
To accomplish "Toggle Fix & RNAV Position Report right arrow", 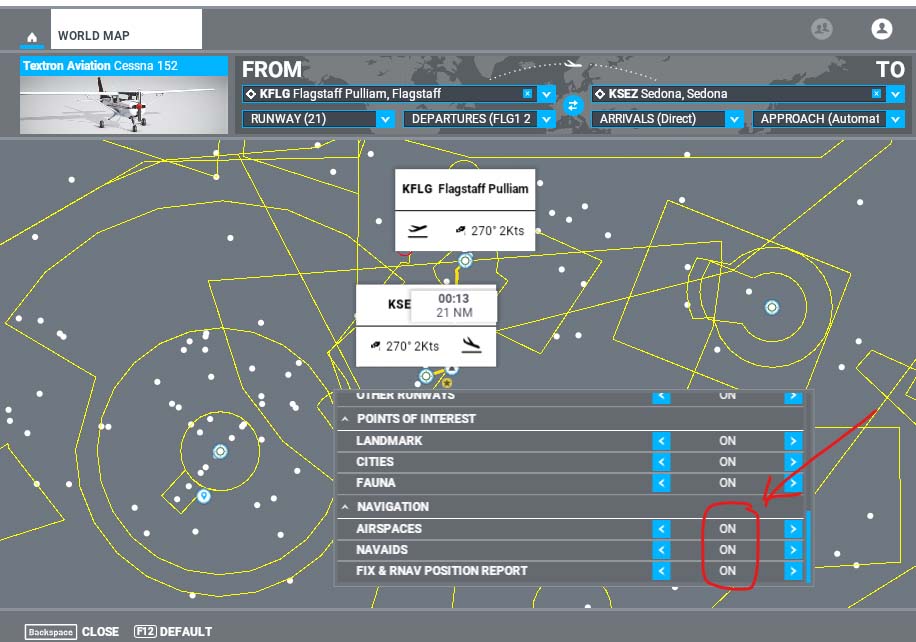I will 793,571.
